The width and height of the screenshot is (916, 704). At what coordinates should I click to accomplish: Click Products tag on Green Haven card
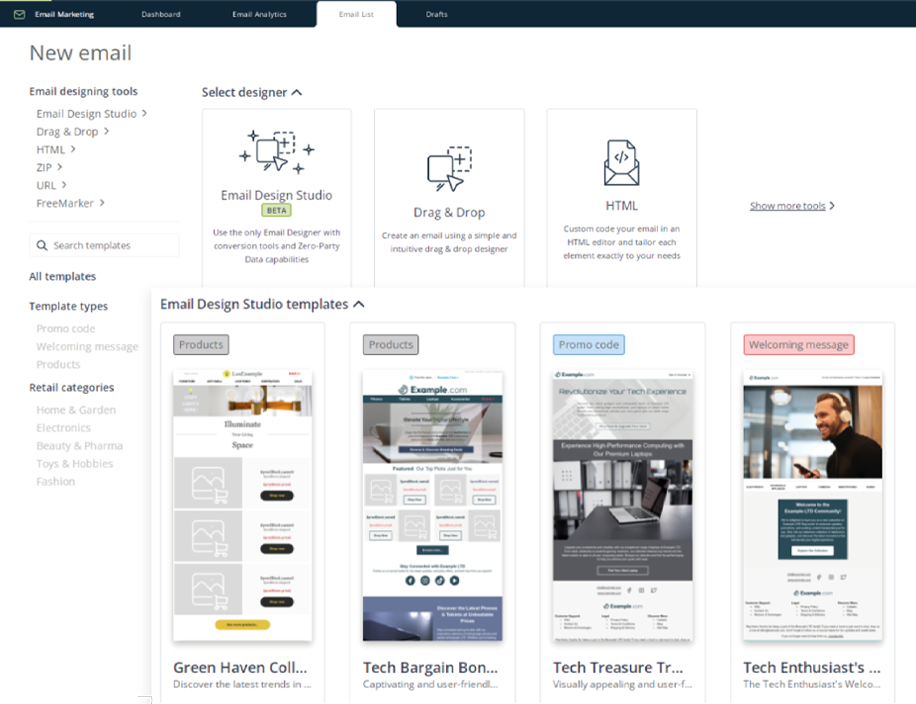[x=201, y=345]
